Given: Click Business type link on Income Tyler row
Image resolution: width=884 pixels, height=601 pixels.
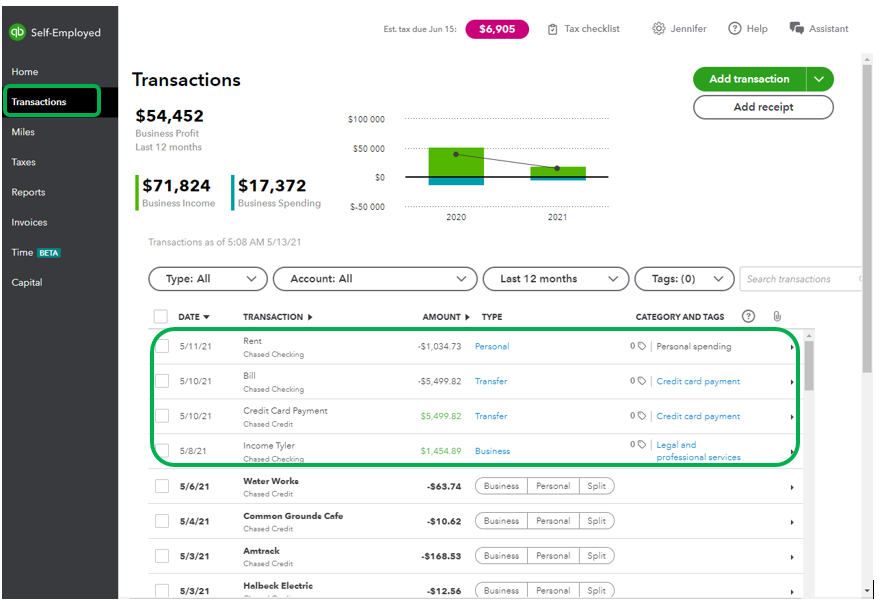Looking at the screenshot, I should tap(492, 451).
